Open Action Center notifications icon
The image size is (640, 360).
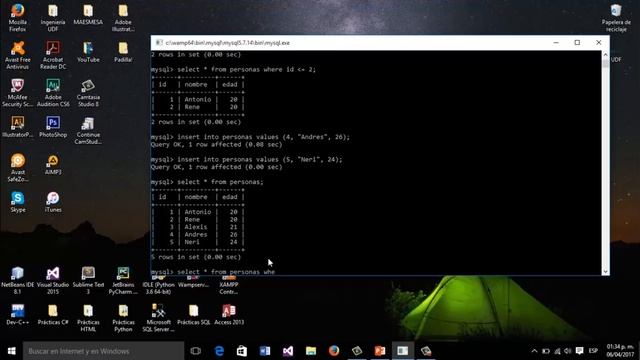[x=580, y=351]
